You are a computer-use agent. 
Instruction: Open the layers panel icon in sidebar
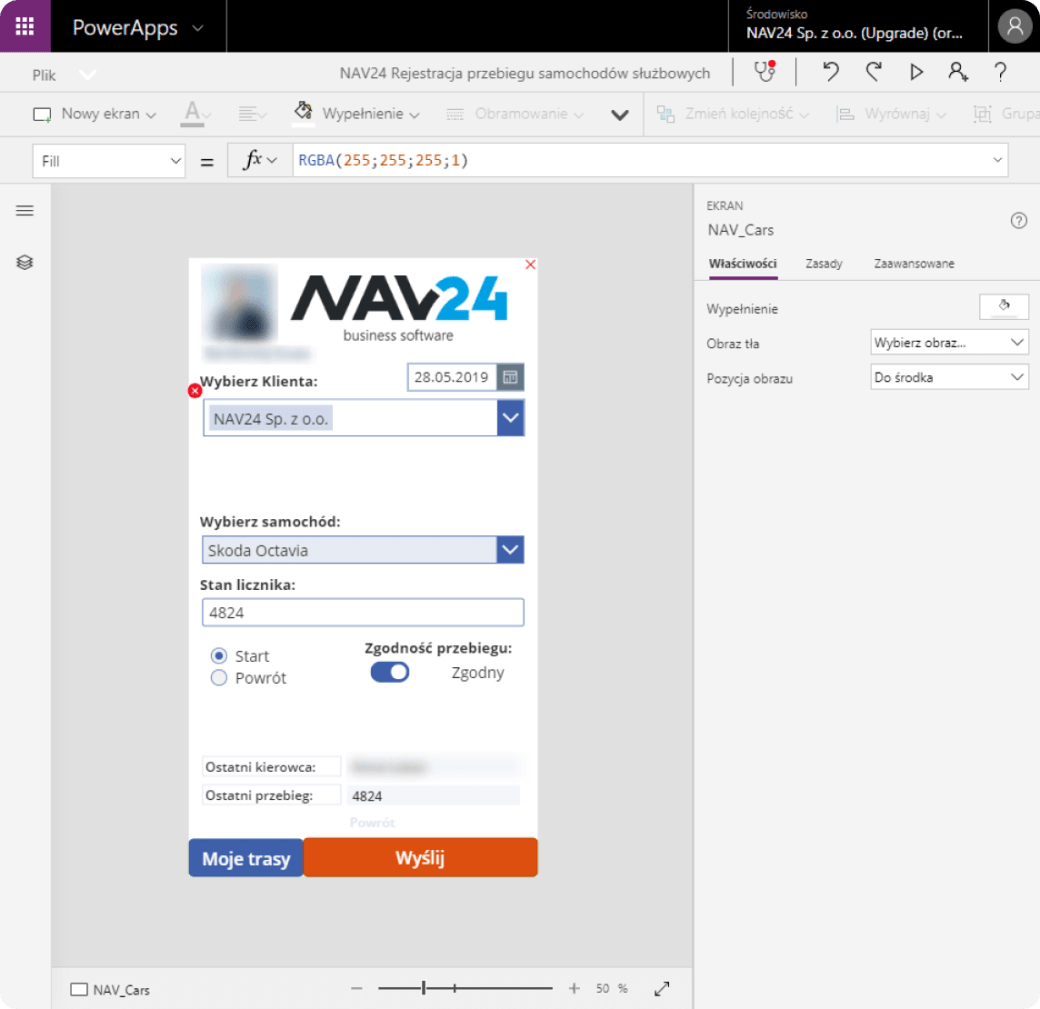pos(25,262)
